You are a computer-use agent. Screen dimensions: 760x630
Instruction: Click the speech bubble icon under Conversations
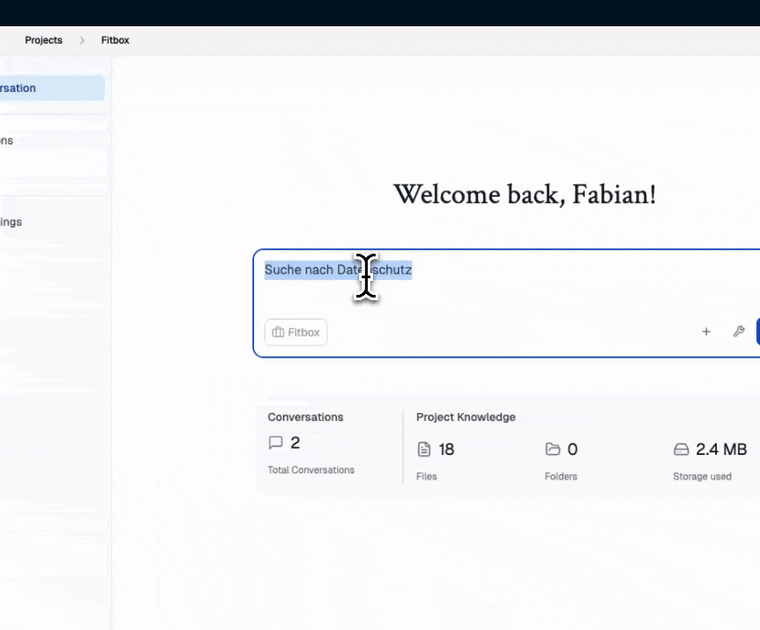[x=276, y=443]
